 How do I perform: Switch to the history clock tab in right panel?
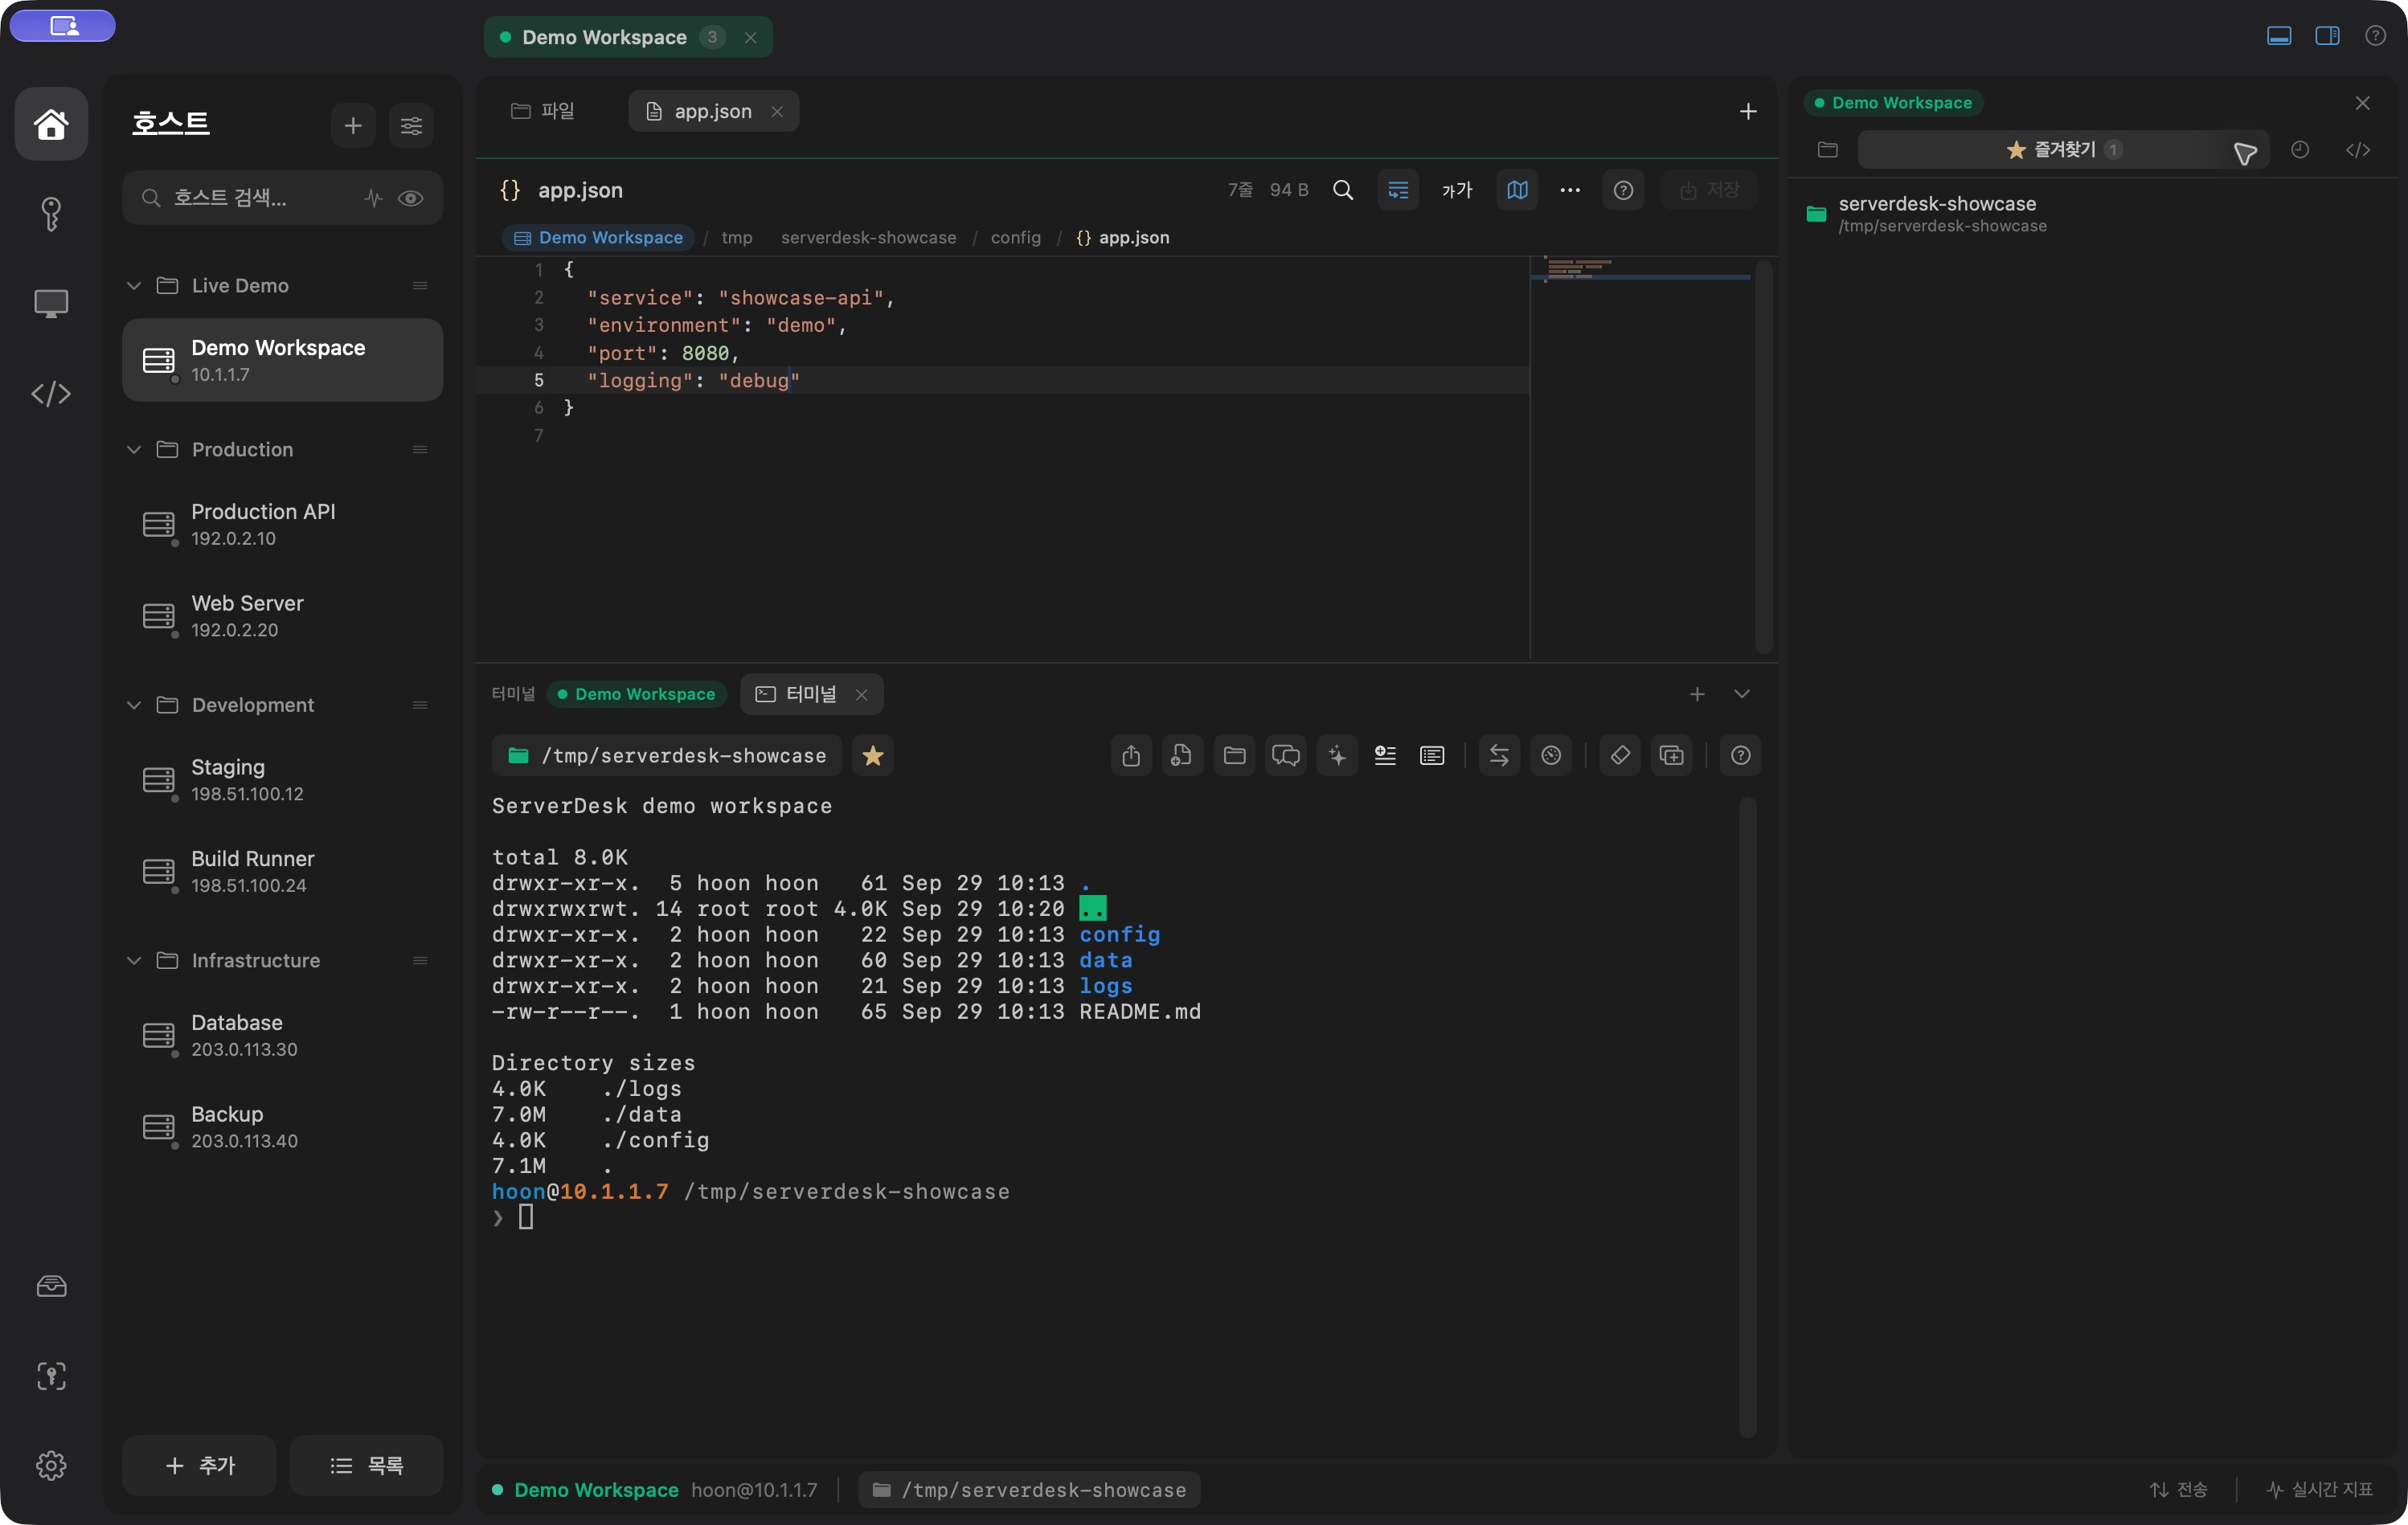(x=2300, y=150)
